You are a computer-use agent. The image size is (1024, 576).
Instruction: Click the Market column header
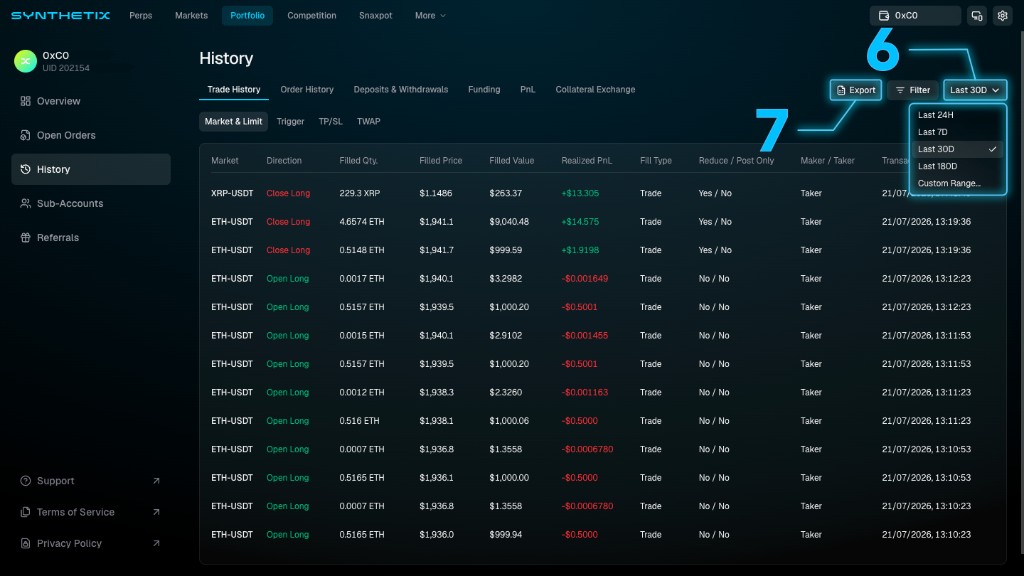[x=225, y=161]
